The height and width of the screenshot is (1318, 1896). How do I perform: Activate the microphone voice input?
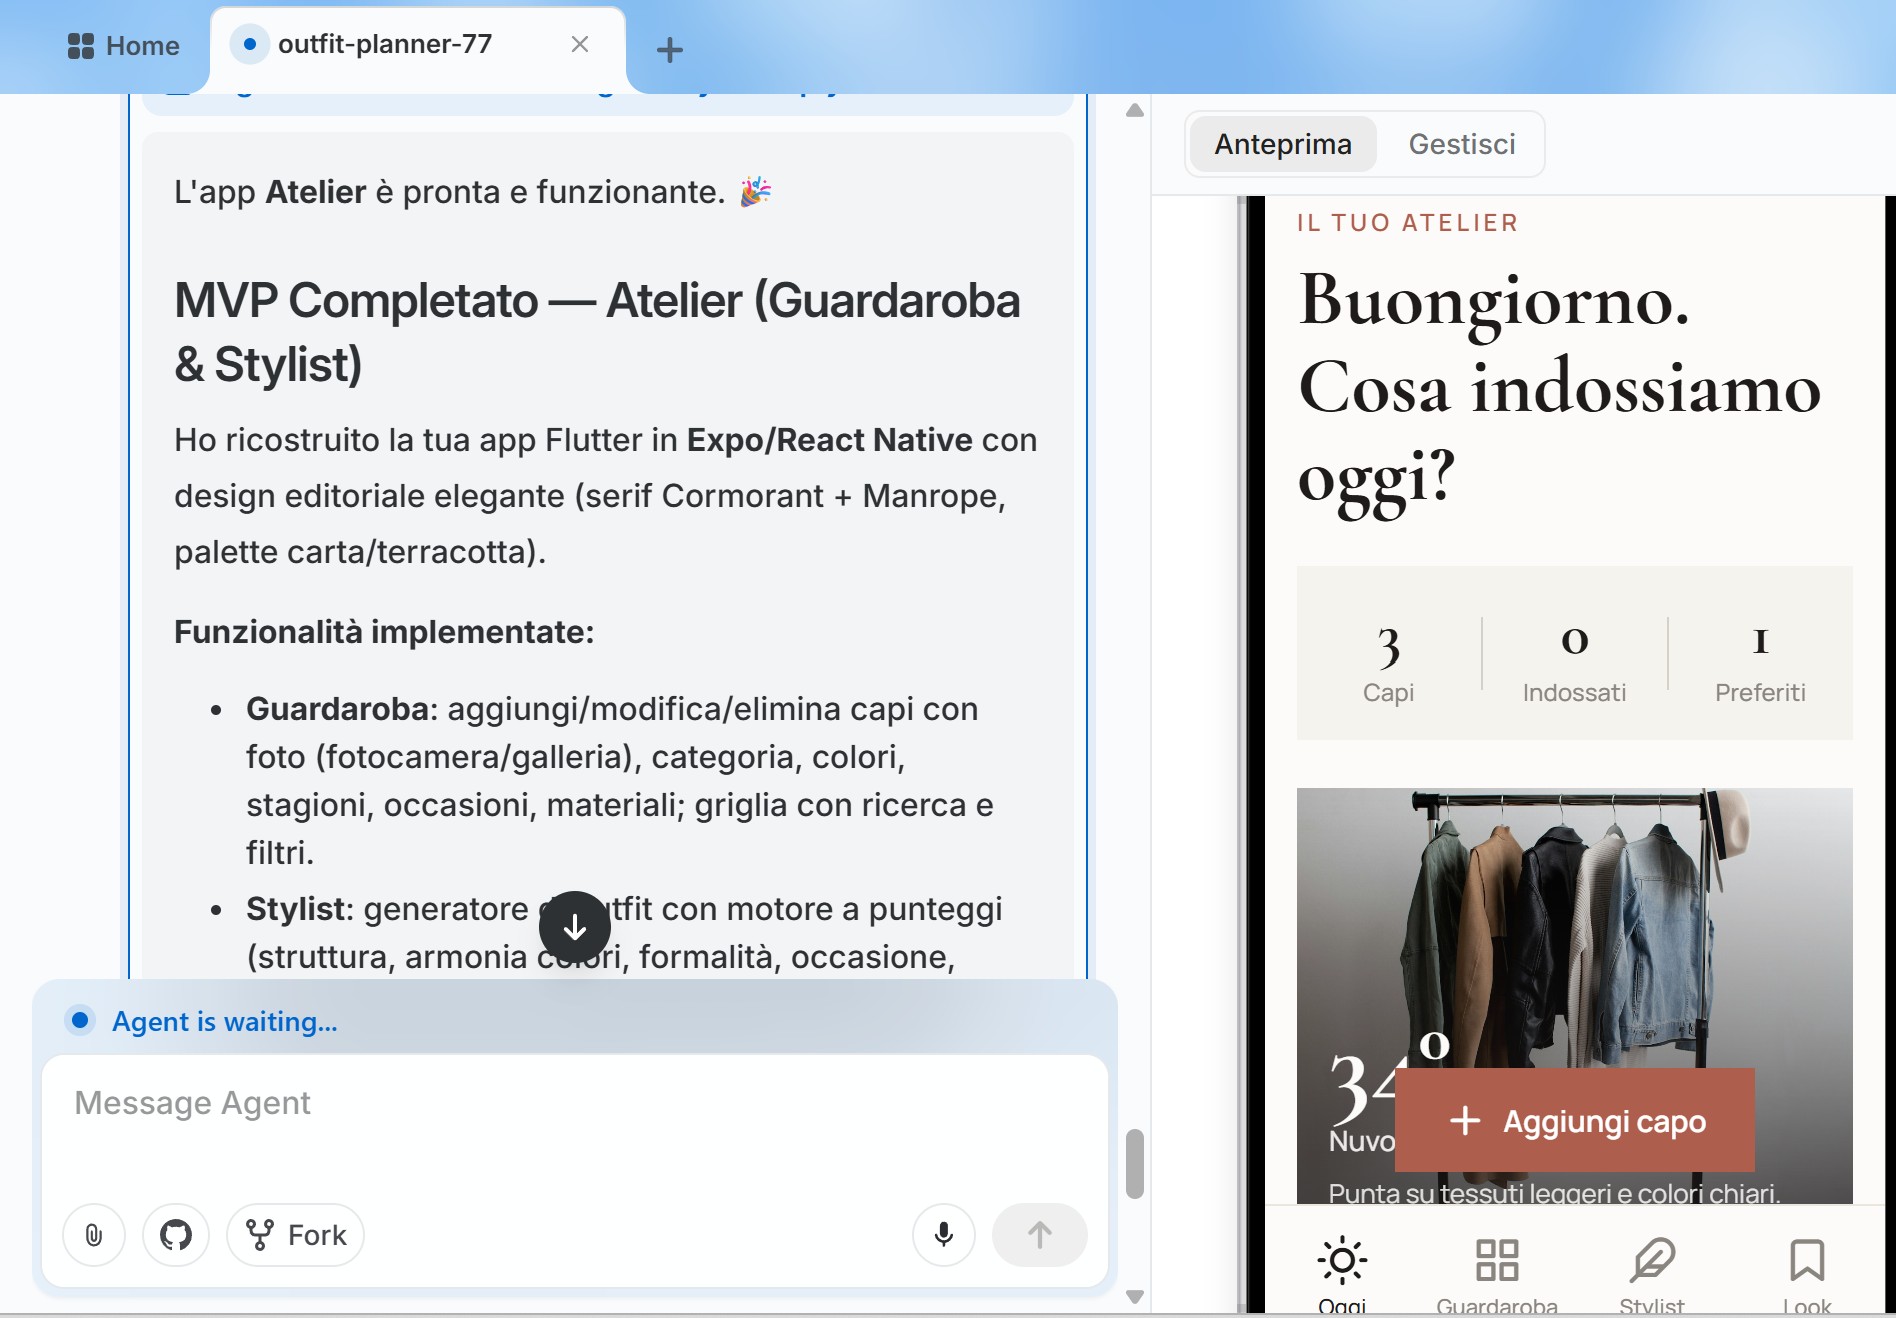[943, 1235]
